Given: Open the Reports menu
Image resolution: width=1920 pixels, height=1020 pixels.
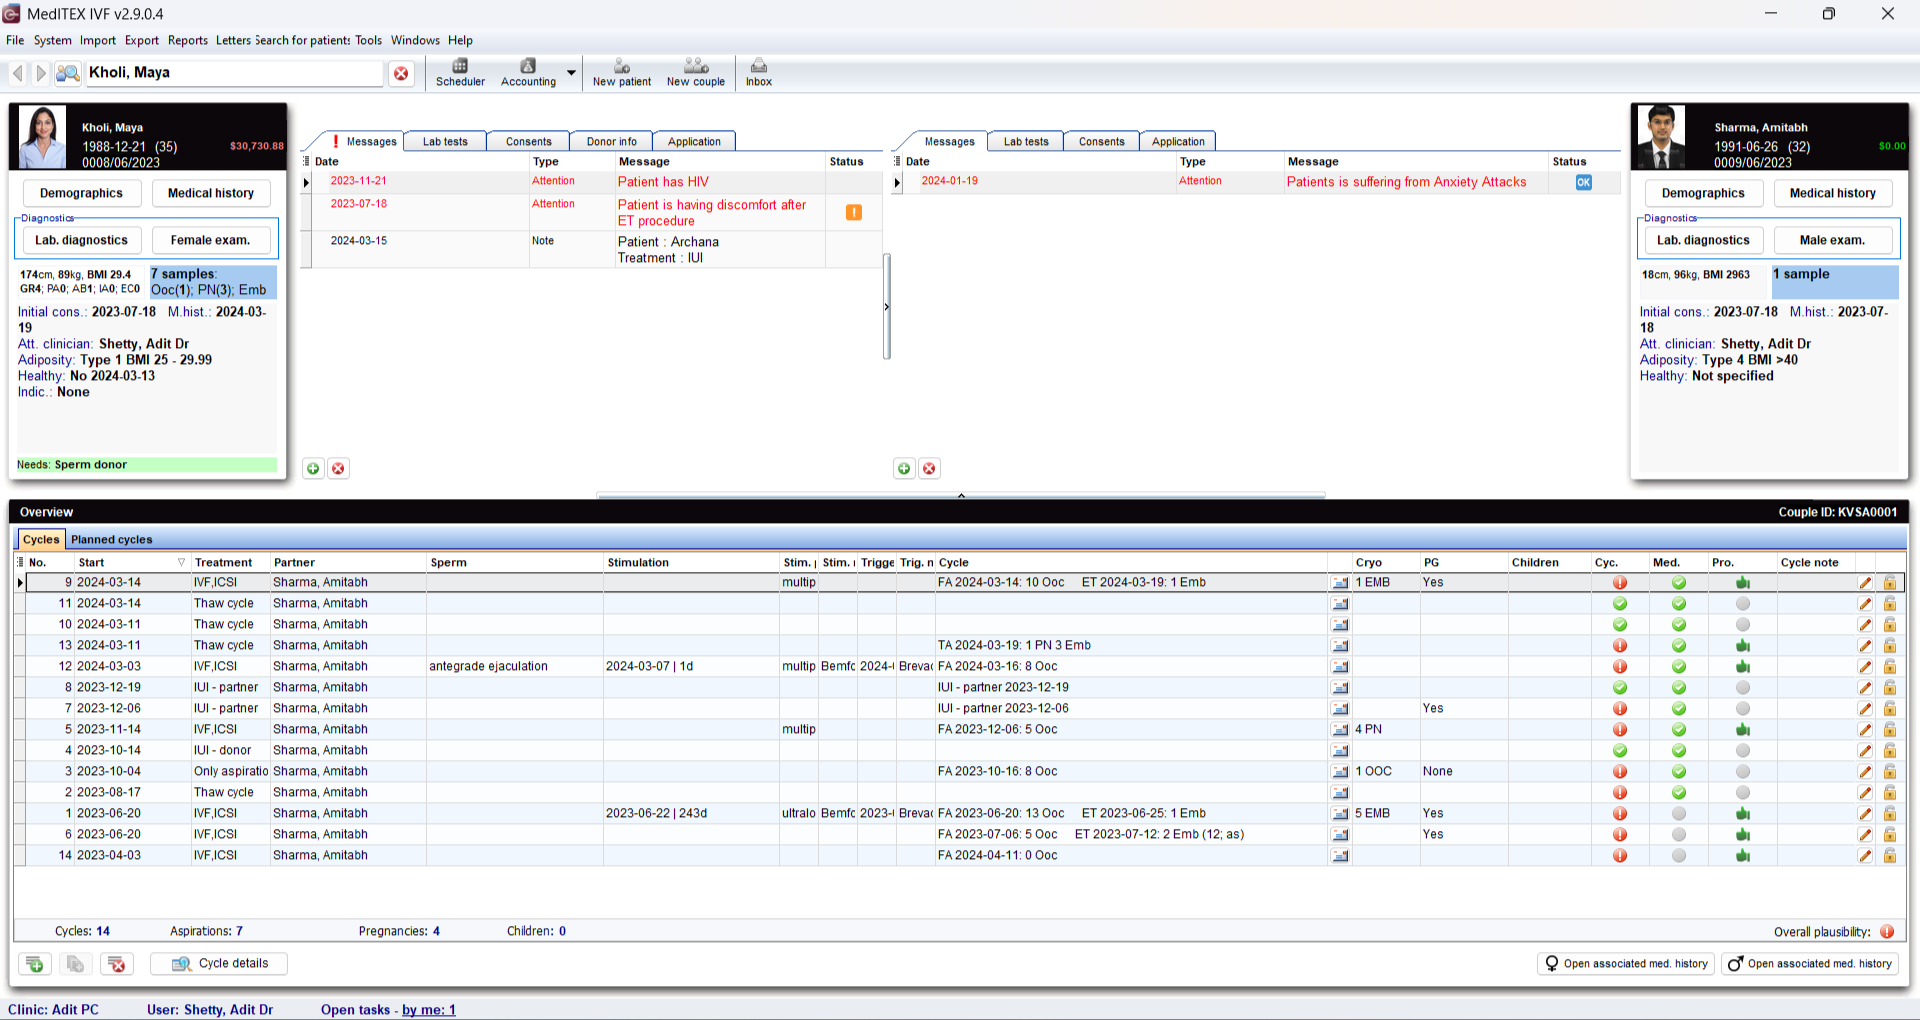Looking at the screenshot, I should pos(187,41).
